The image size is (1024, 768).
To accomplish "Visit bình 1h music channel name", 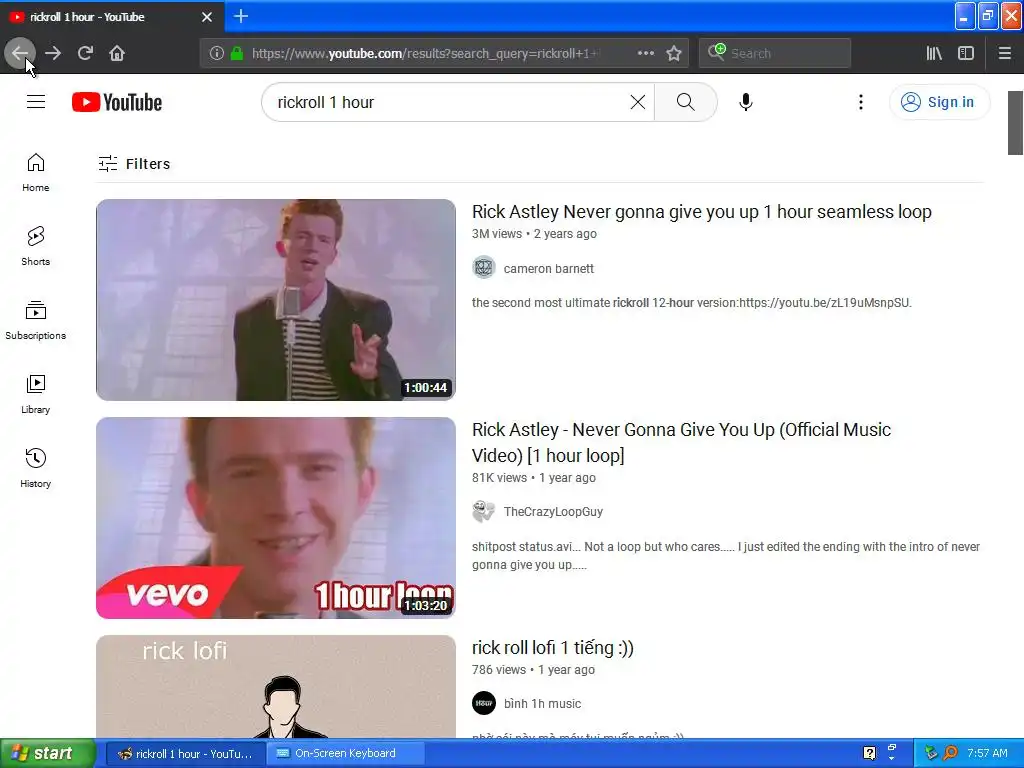I will click(x=542, y=703).
